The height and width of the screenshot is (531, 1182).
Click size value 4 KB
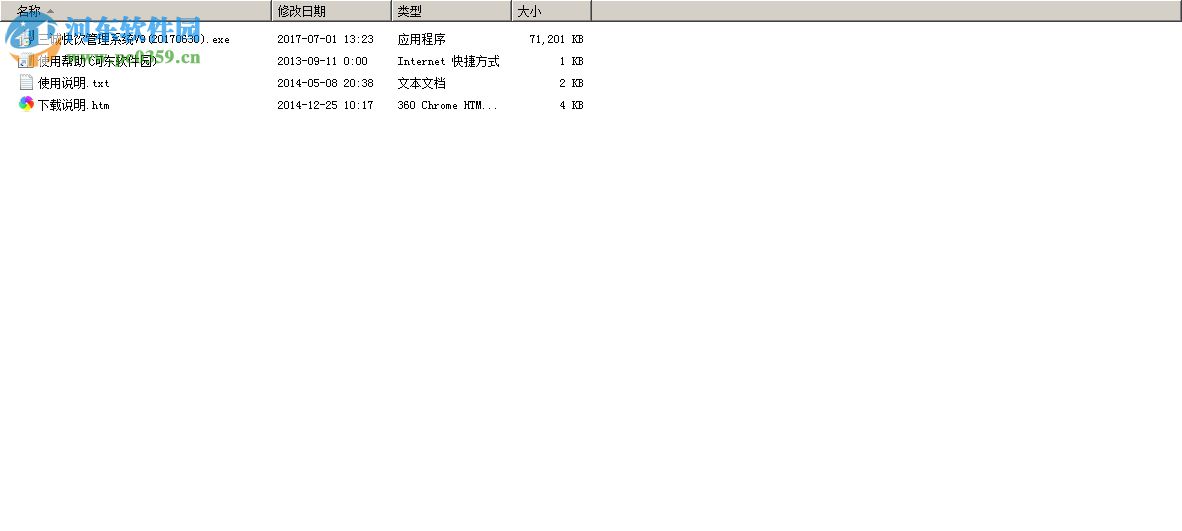click(571, 105)
